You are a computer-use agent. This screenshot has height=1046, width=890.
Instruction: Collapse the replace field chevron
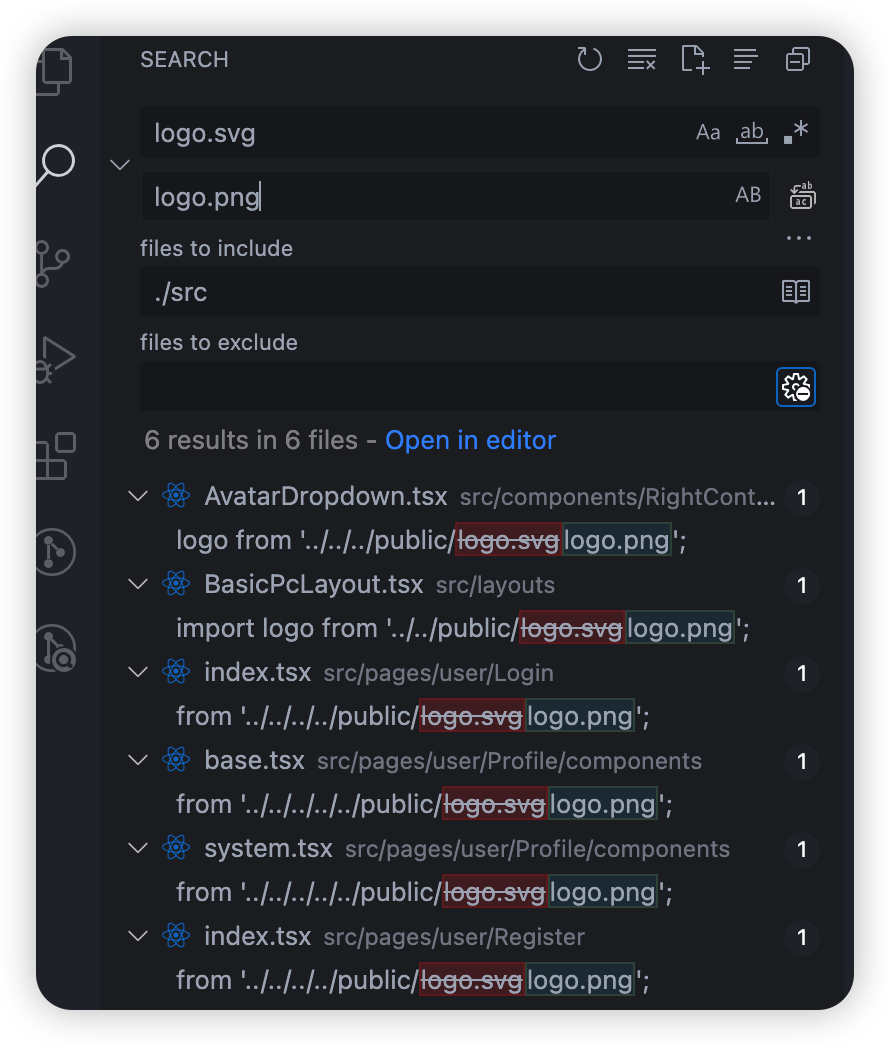(x=120, y=165)
